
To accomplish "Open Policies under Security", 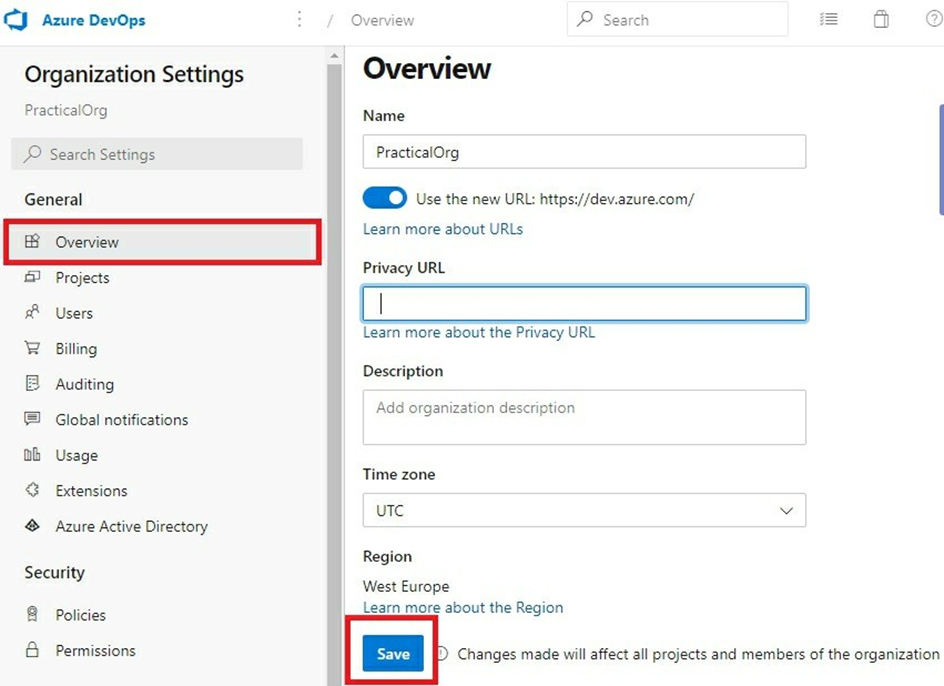I will coord(80,615).
